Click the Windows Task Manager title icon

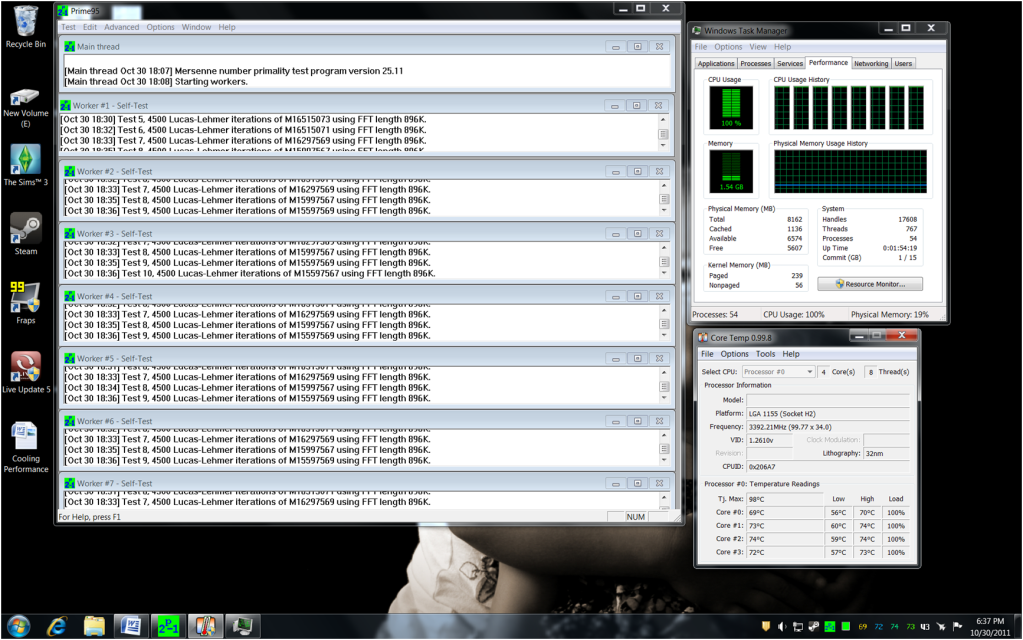[697, 31]
